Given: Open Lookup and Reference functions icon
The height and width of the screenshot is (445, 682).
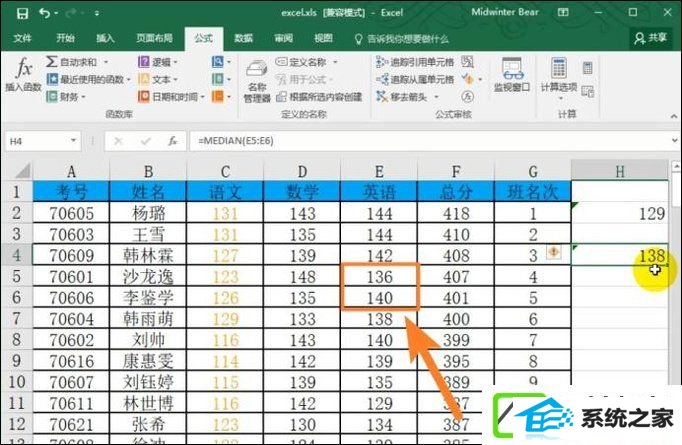Looking at the screenshot, I should (x=217, y=62).
